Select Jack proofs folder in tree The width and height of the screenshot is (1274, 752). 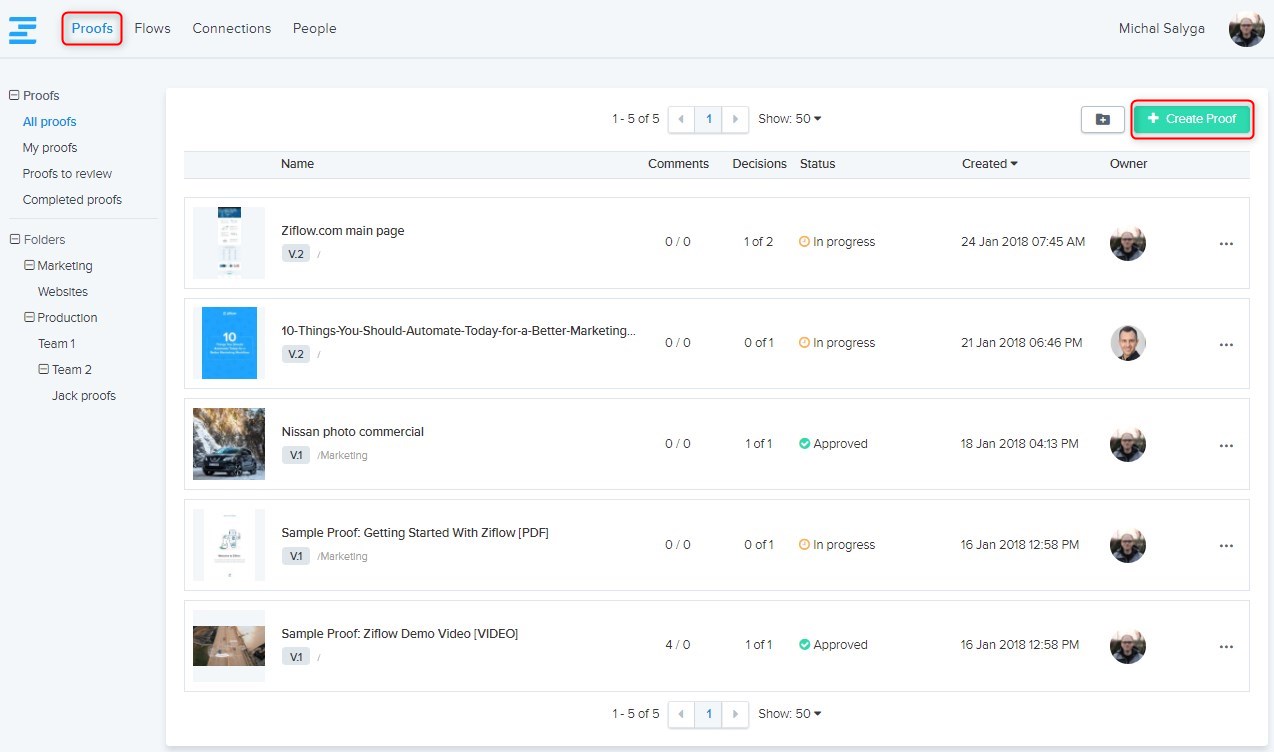84,396
